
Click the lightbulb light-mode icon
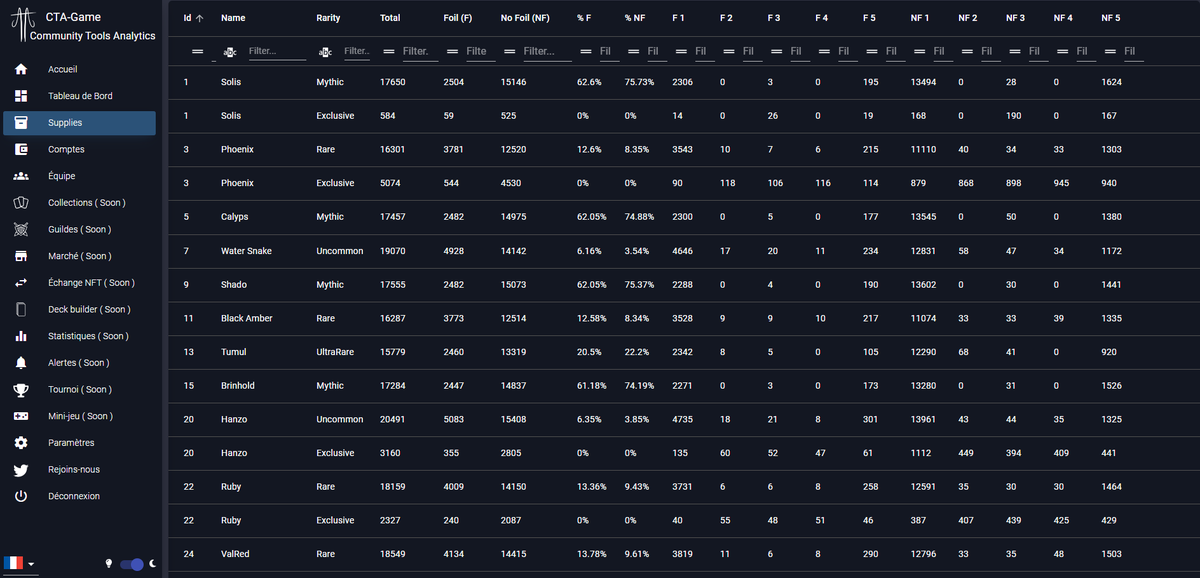coord(110,564)
